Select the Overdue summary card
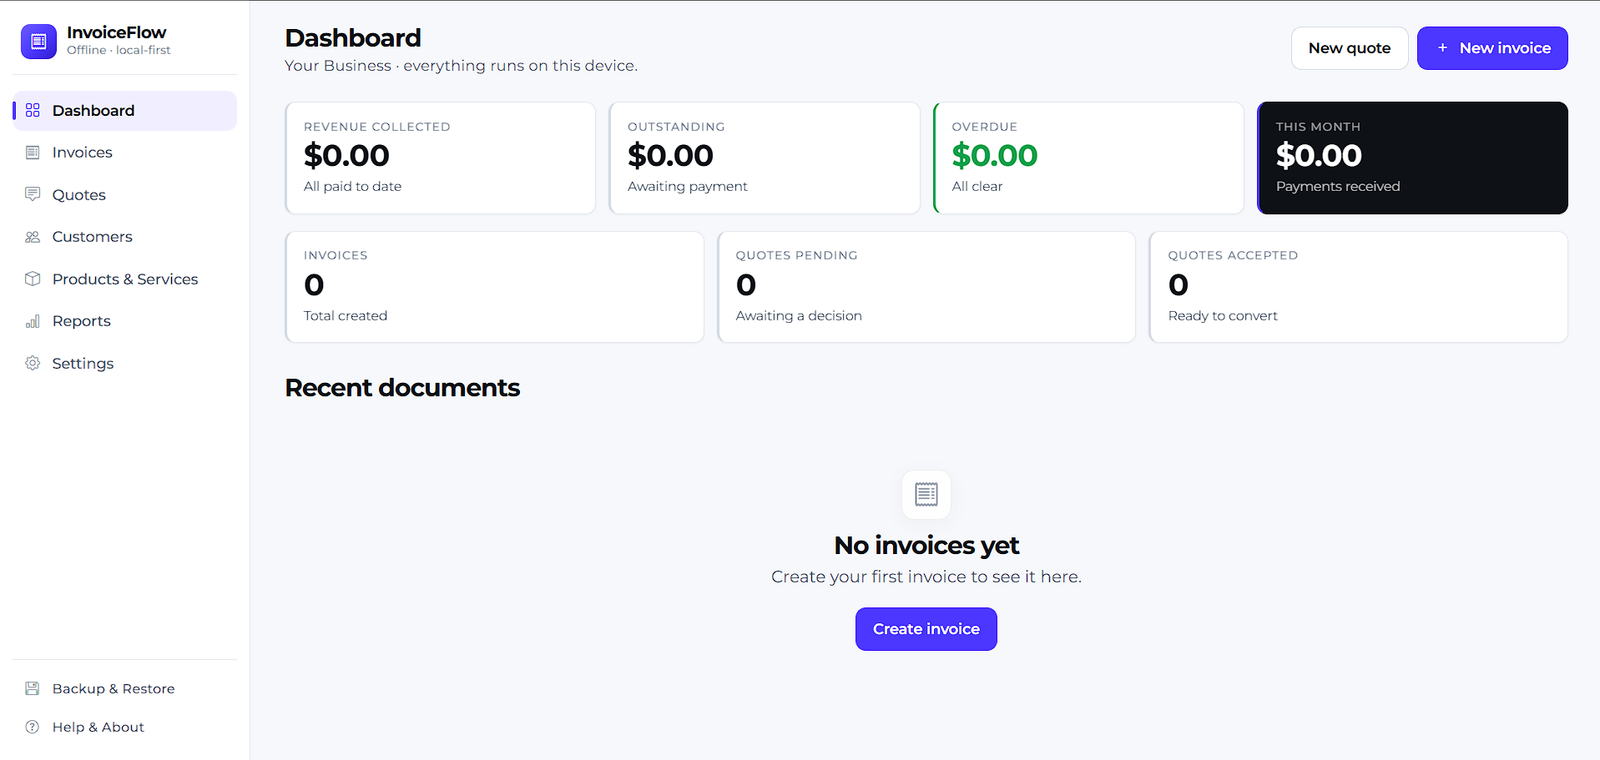The image size is (1600, 760). (1088, 158)
